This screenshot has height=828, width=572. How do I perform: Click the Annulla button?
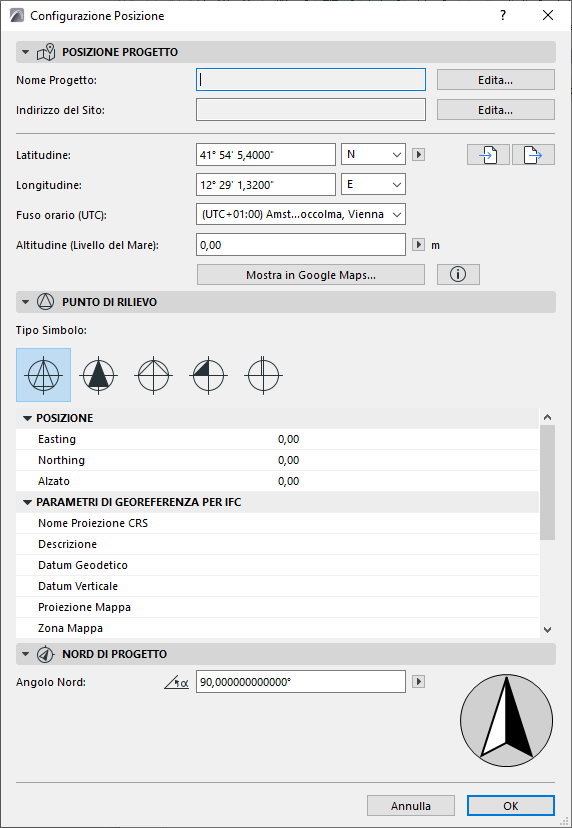(411, 806)
